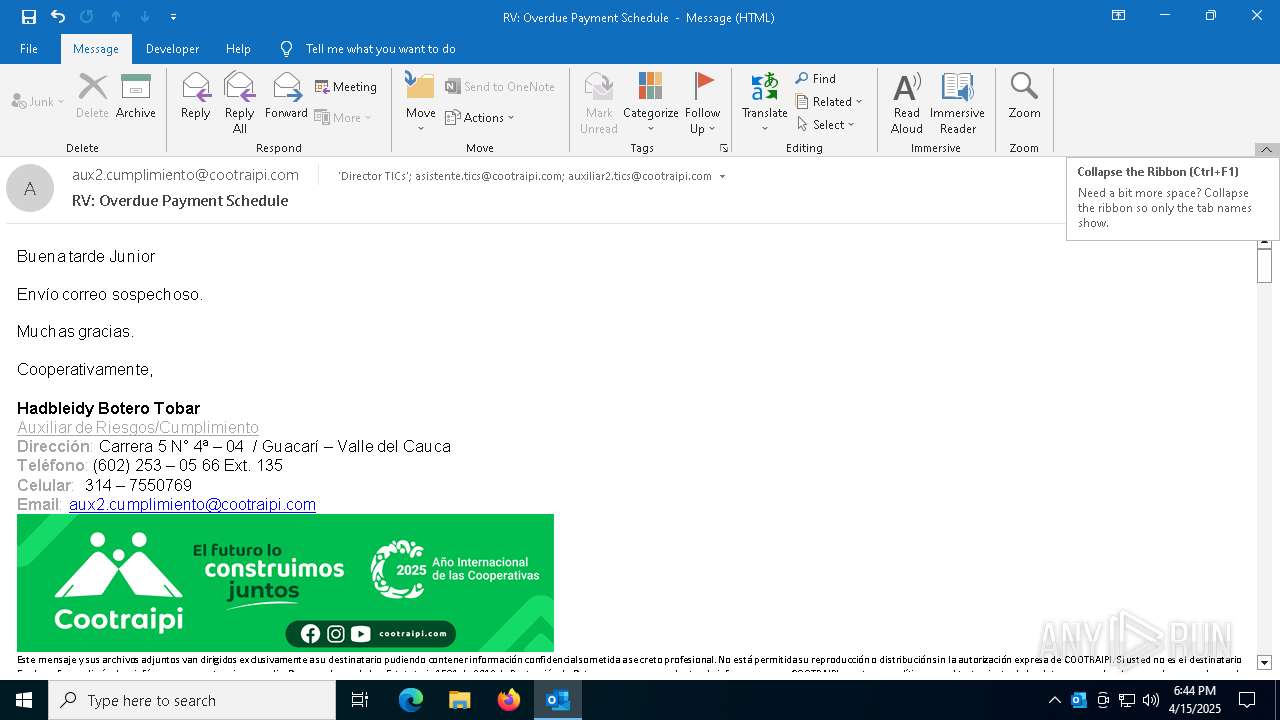Open the Move folder button
Viewport: 1280px width, 720px height.
click(x=420, y=103)
